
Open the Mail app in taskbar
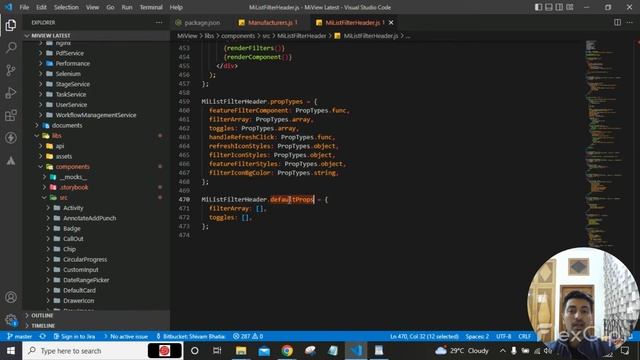[264, 351]
